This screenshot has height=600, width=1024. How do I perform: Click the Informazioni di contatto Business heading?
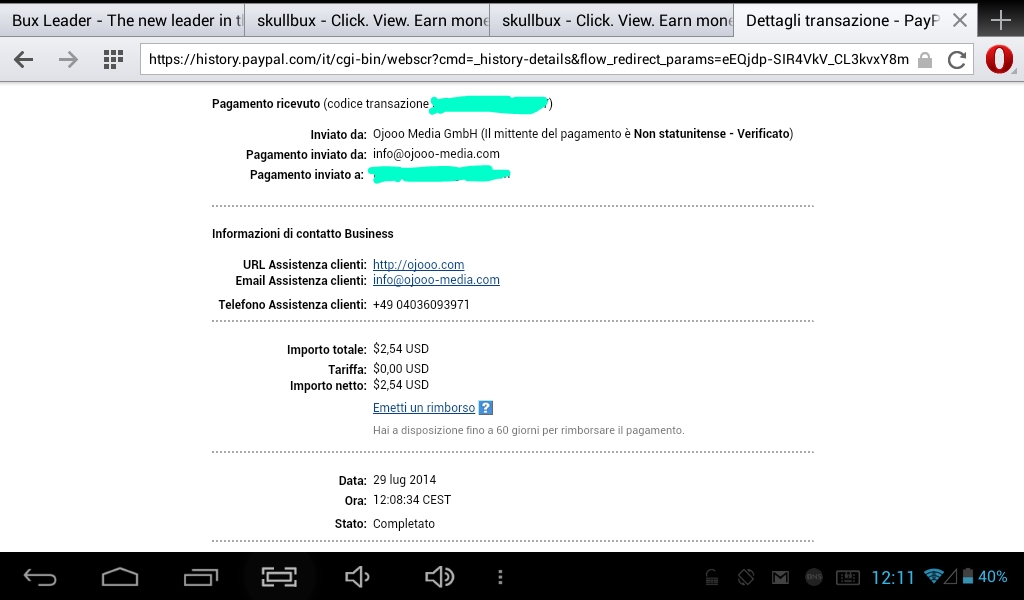(x=303, y=234)
